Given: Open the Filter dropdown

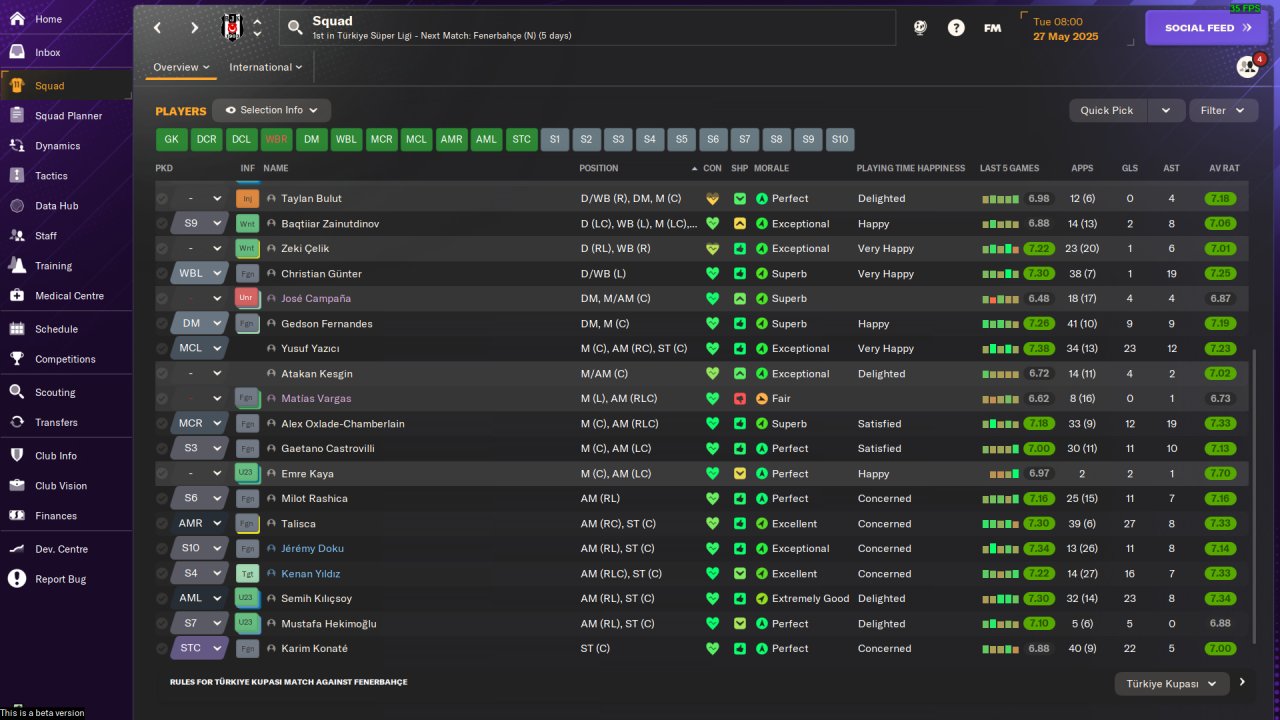Looking at the screenshot, I should tap(1223, 110).
